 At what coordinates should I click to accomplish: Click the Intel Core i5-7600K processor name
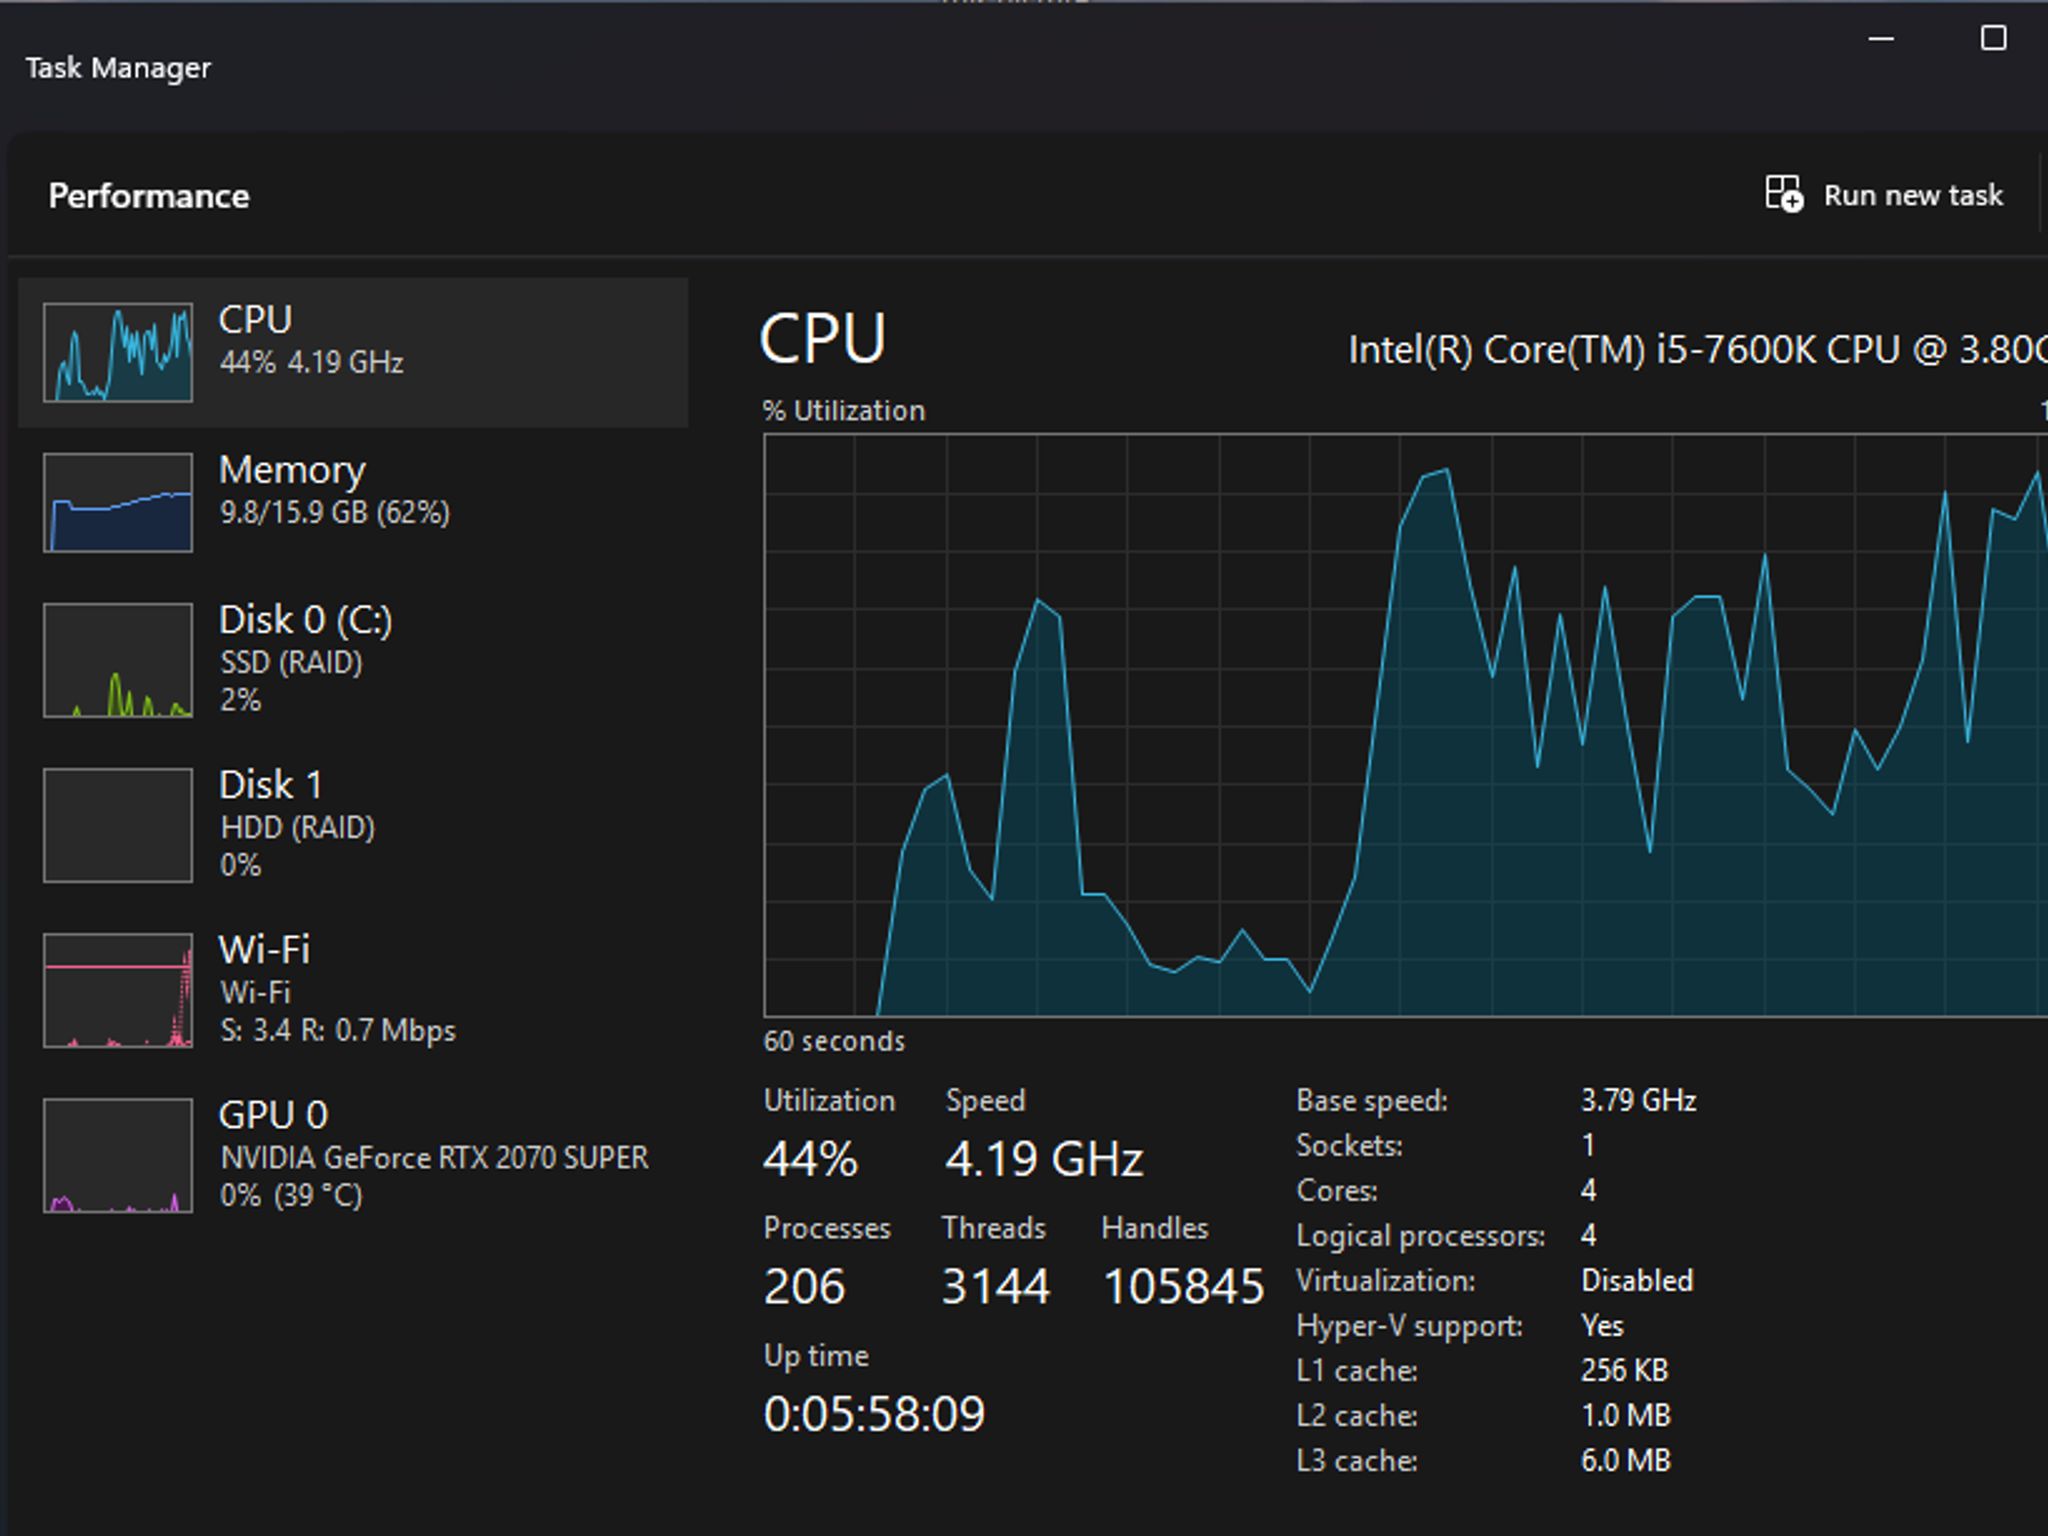coord(1697,350)
